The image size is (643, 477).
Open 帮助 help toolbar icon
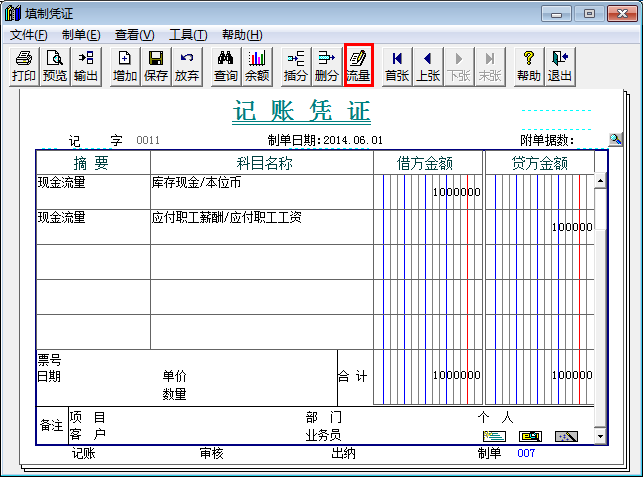pyautogui.click(x=529, y=66)
